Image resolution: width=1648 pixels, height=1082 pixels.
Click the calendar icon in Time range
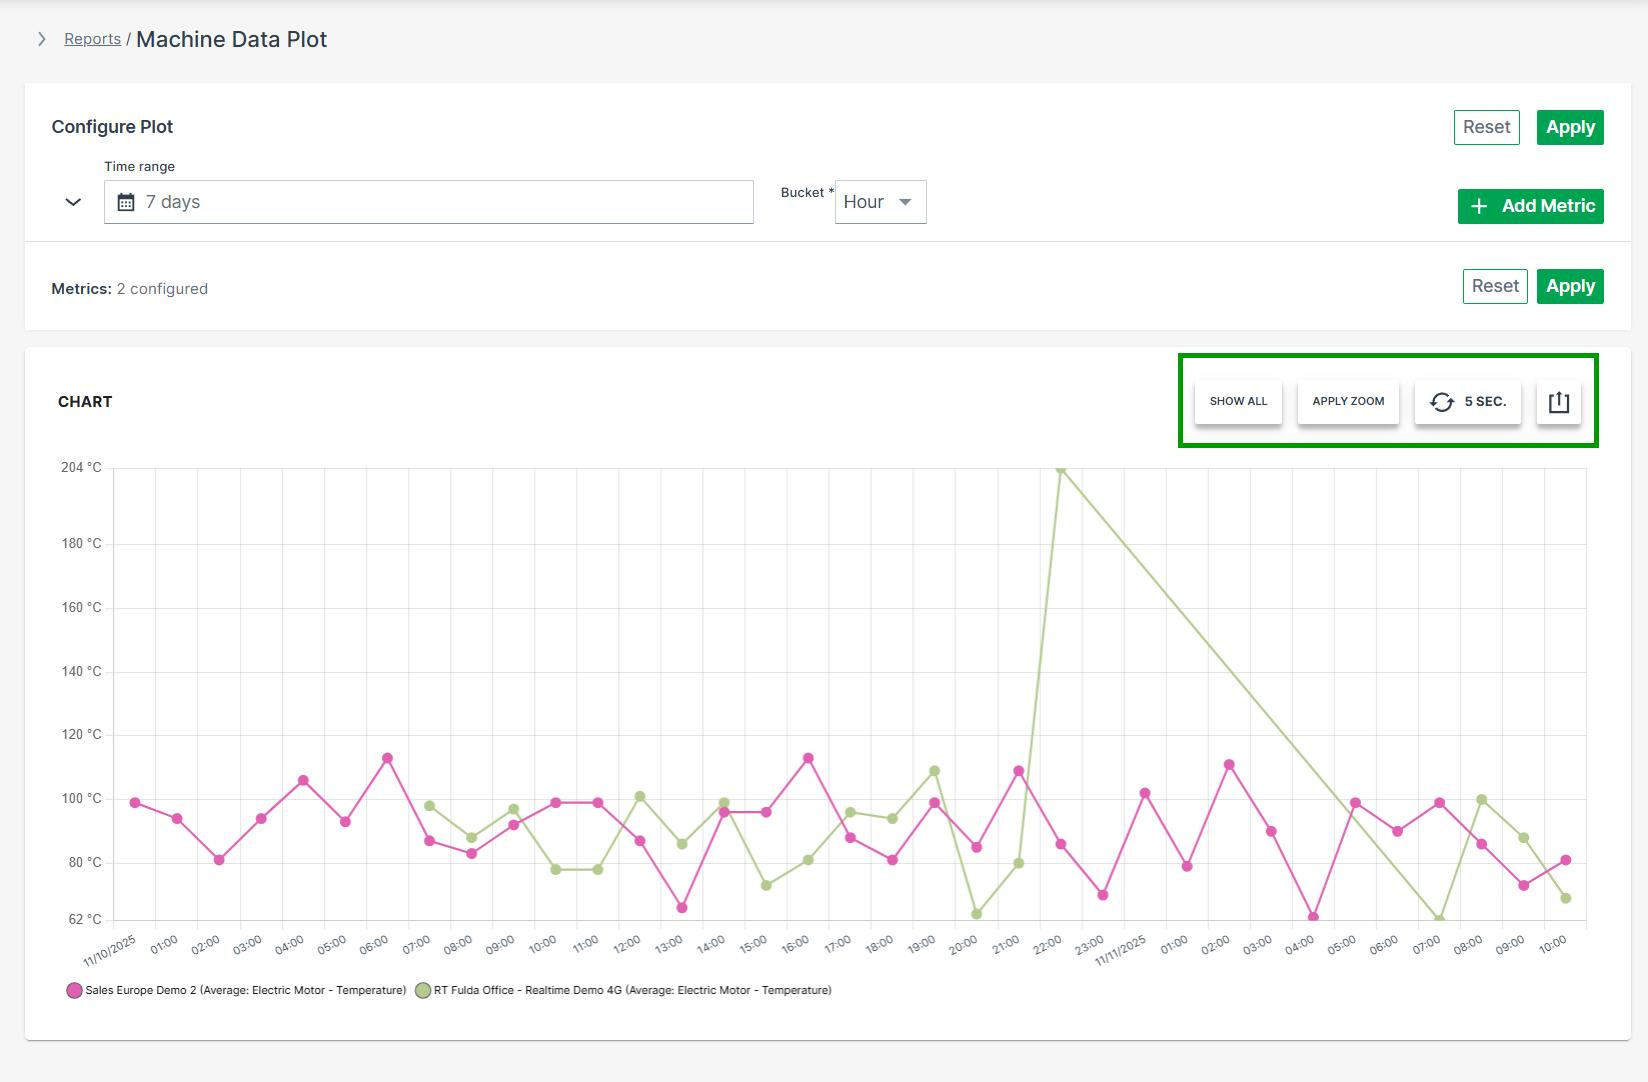pyautogui.click(x=126, y=202)
